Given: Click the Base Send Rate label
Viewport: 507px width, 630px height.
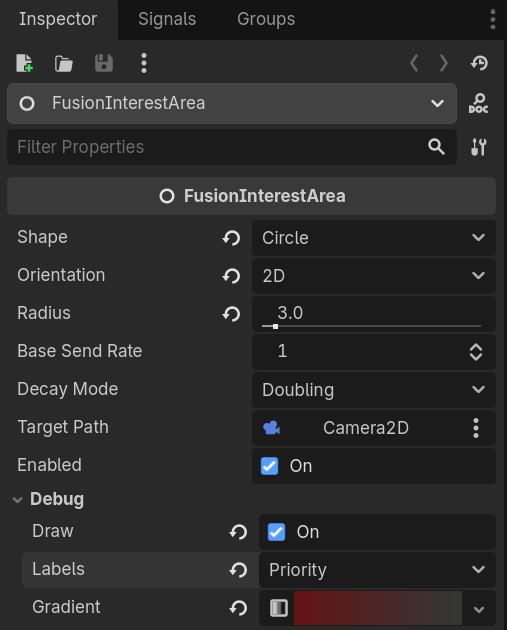Looking at the screenshot, I should point(80,351).
